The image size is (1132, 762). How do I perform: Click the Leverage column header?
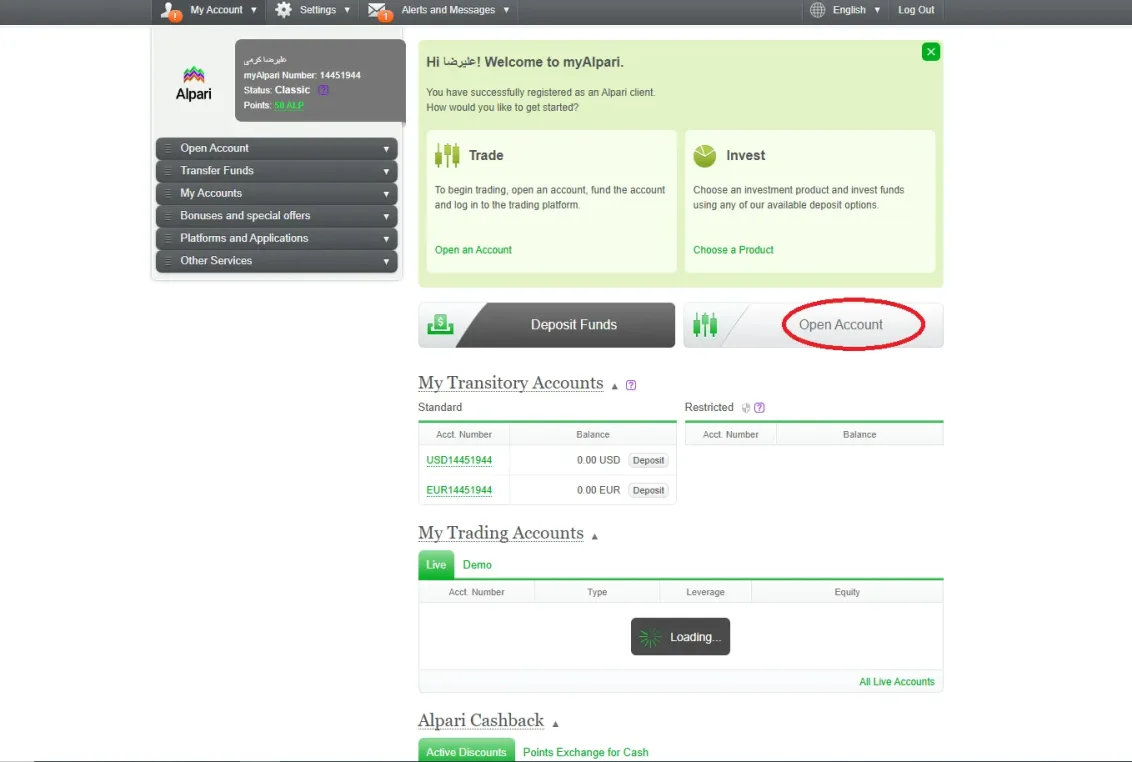coord(705,592)
